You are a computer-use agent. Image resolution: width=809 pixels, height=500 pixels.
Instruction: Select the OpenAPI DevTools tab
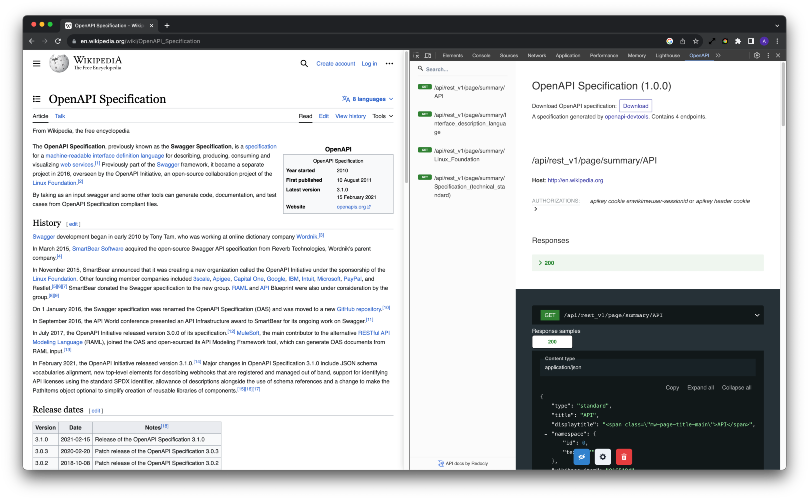[699, 55]
